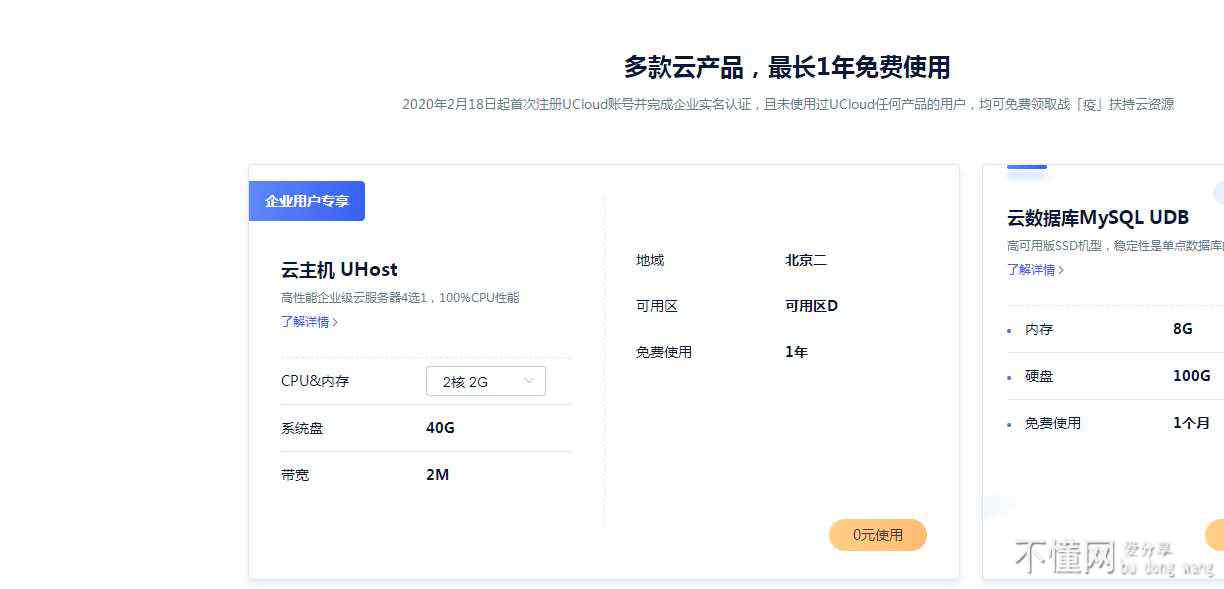The height and width of the screenshot is (589, 1224).
Task: Click "硬盘" label in the MySQL UDB card
Action: coord(1039,376)
